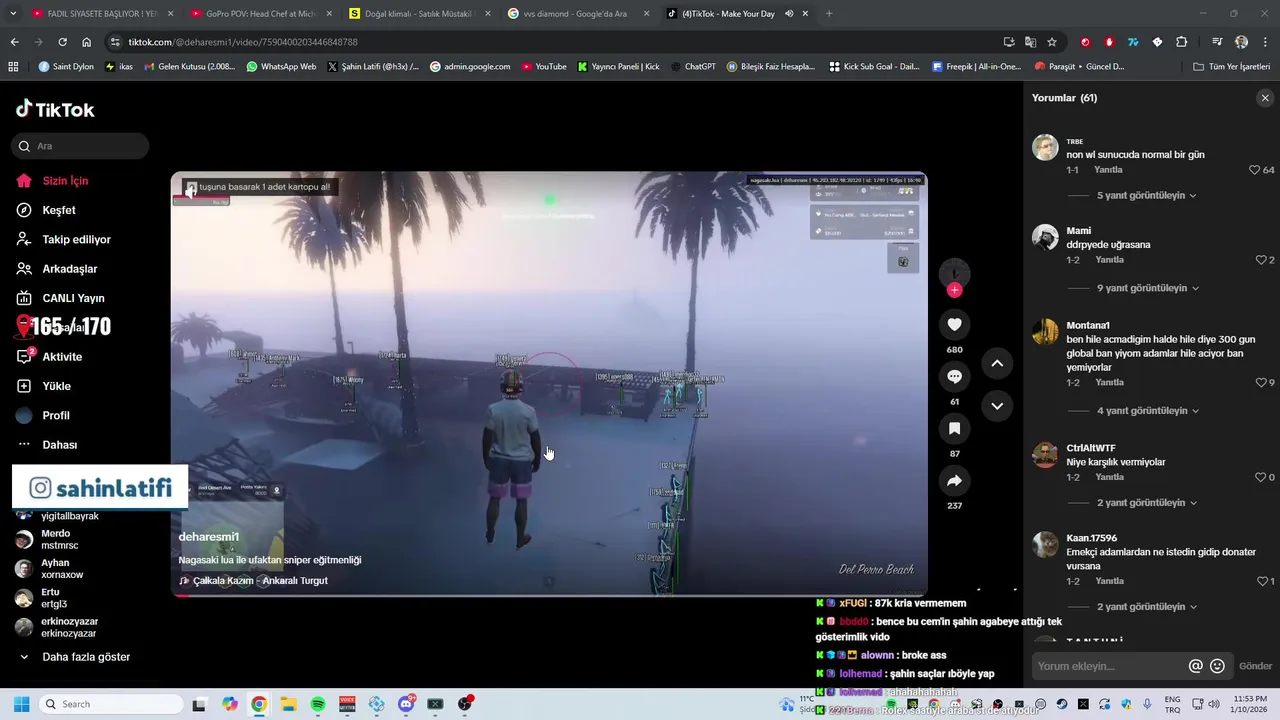Image resolution: width=1280 pixels, height=720 pixels.
Task: Focus the Yorum ekleyin comment box
Action: pos(1110,666)
